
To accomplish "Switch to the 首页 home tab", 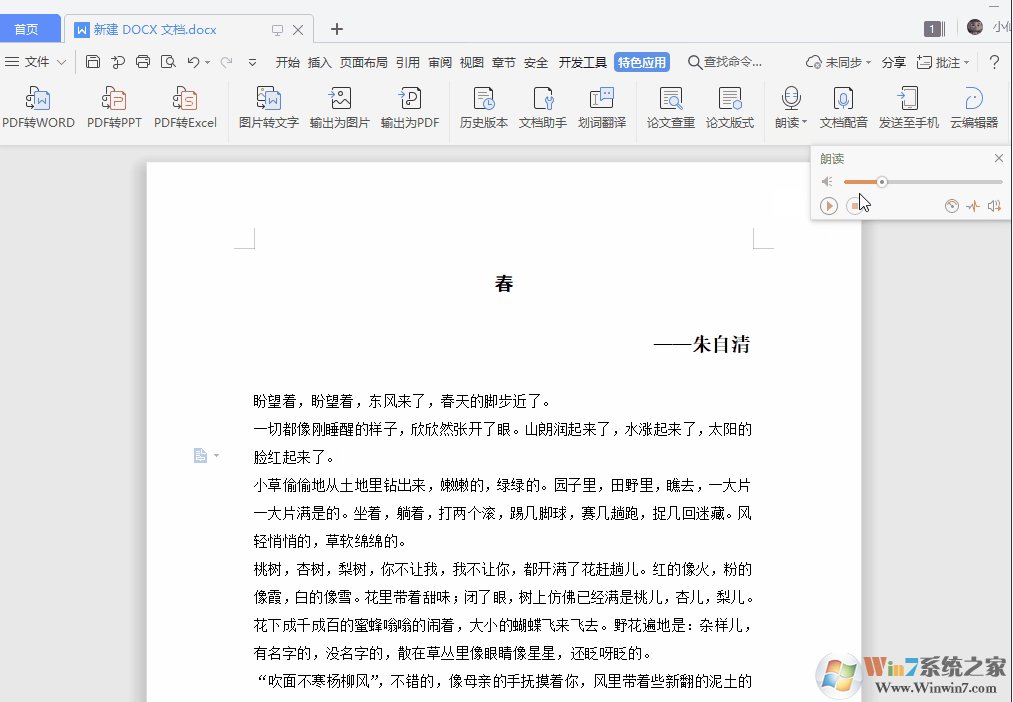I will coord(30,27).
